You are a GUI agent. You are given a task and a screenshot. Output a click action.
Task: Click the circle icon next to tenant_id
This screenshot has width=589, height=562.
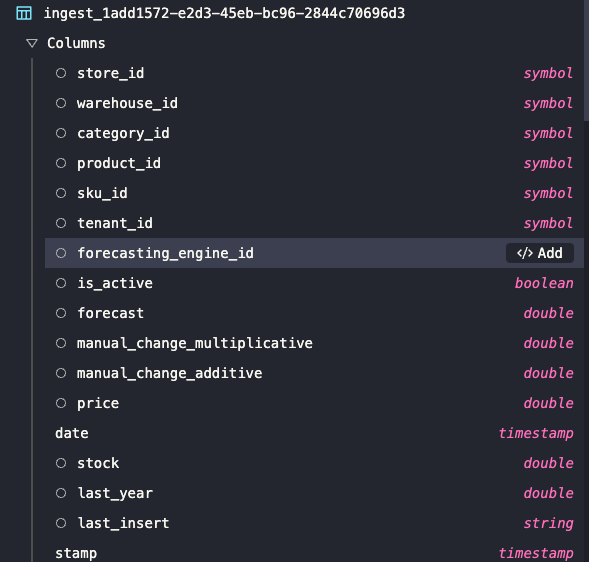(61, 223)
